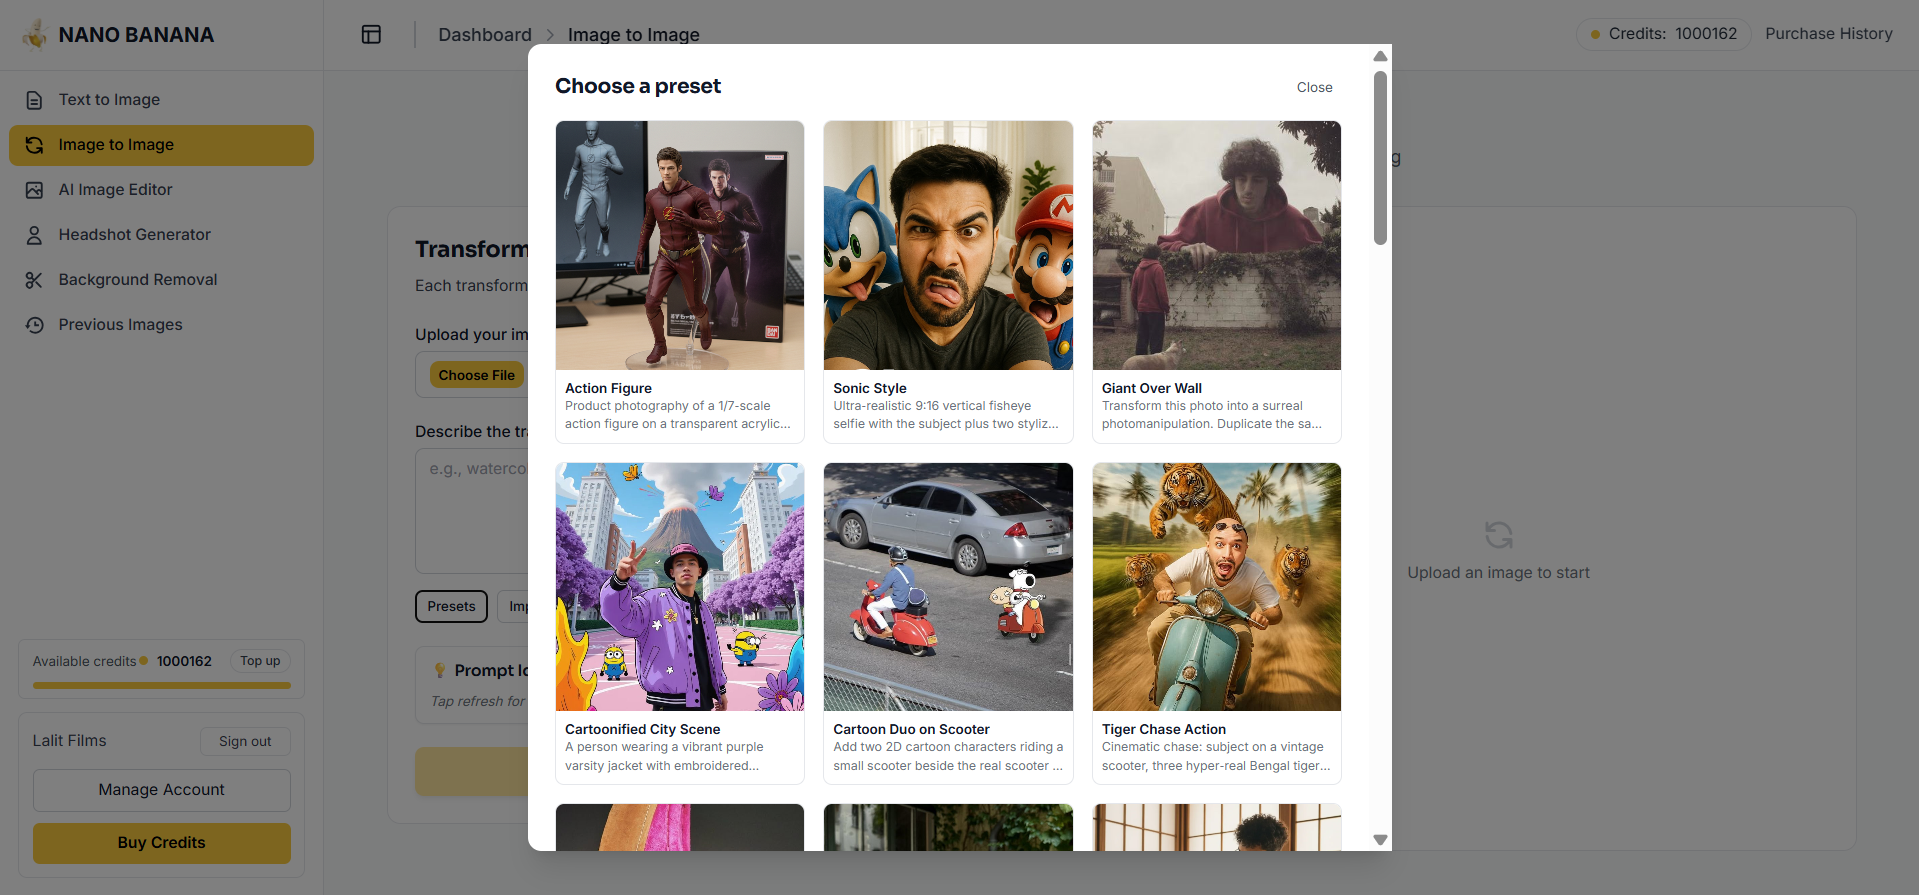The image size is (1919, 895).
Task: Click the dialog scrollbar up arrow
Action: [x=1380, y=56]
